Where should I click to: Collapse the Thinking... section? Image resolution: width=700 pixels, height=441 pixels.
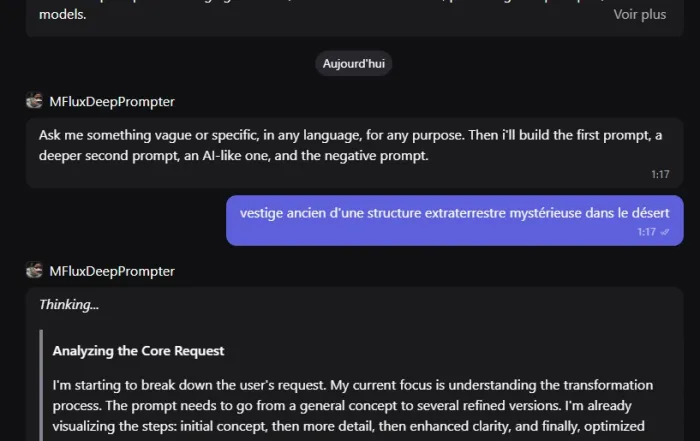point(69,304)
